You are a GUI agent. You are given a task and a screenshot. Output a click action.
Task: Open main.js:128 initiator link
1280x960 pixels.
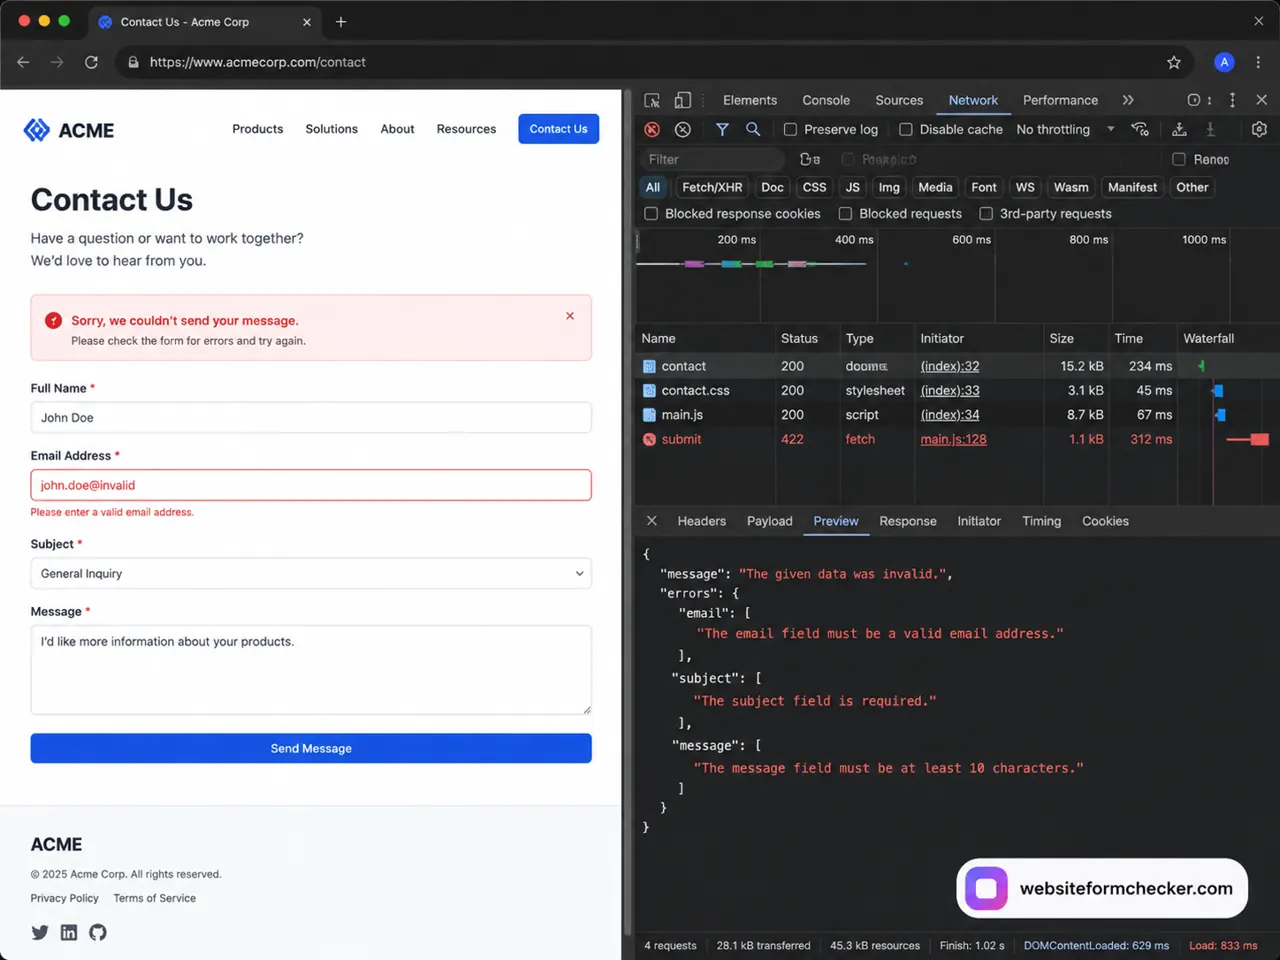tap(953, 439)
